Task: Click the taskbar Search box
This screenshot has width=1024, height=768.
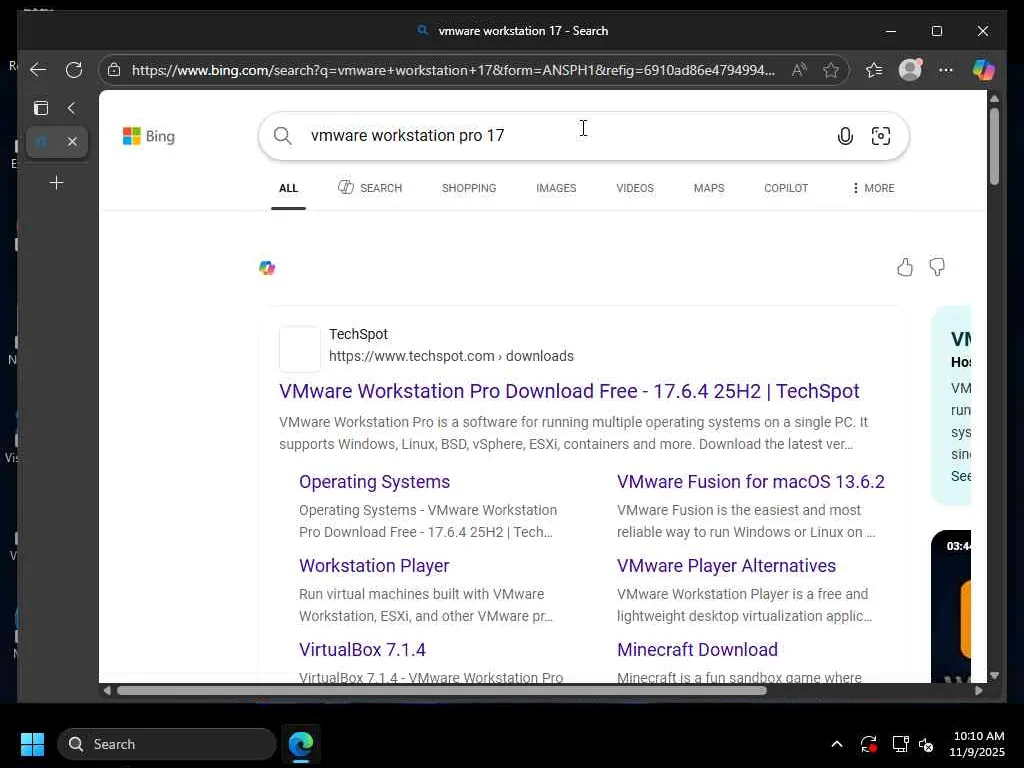Action: pyautogui.click(x=167, y=744)
